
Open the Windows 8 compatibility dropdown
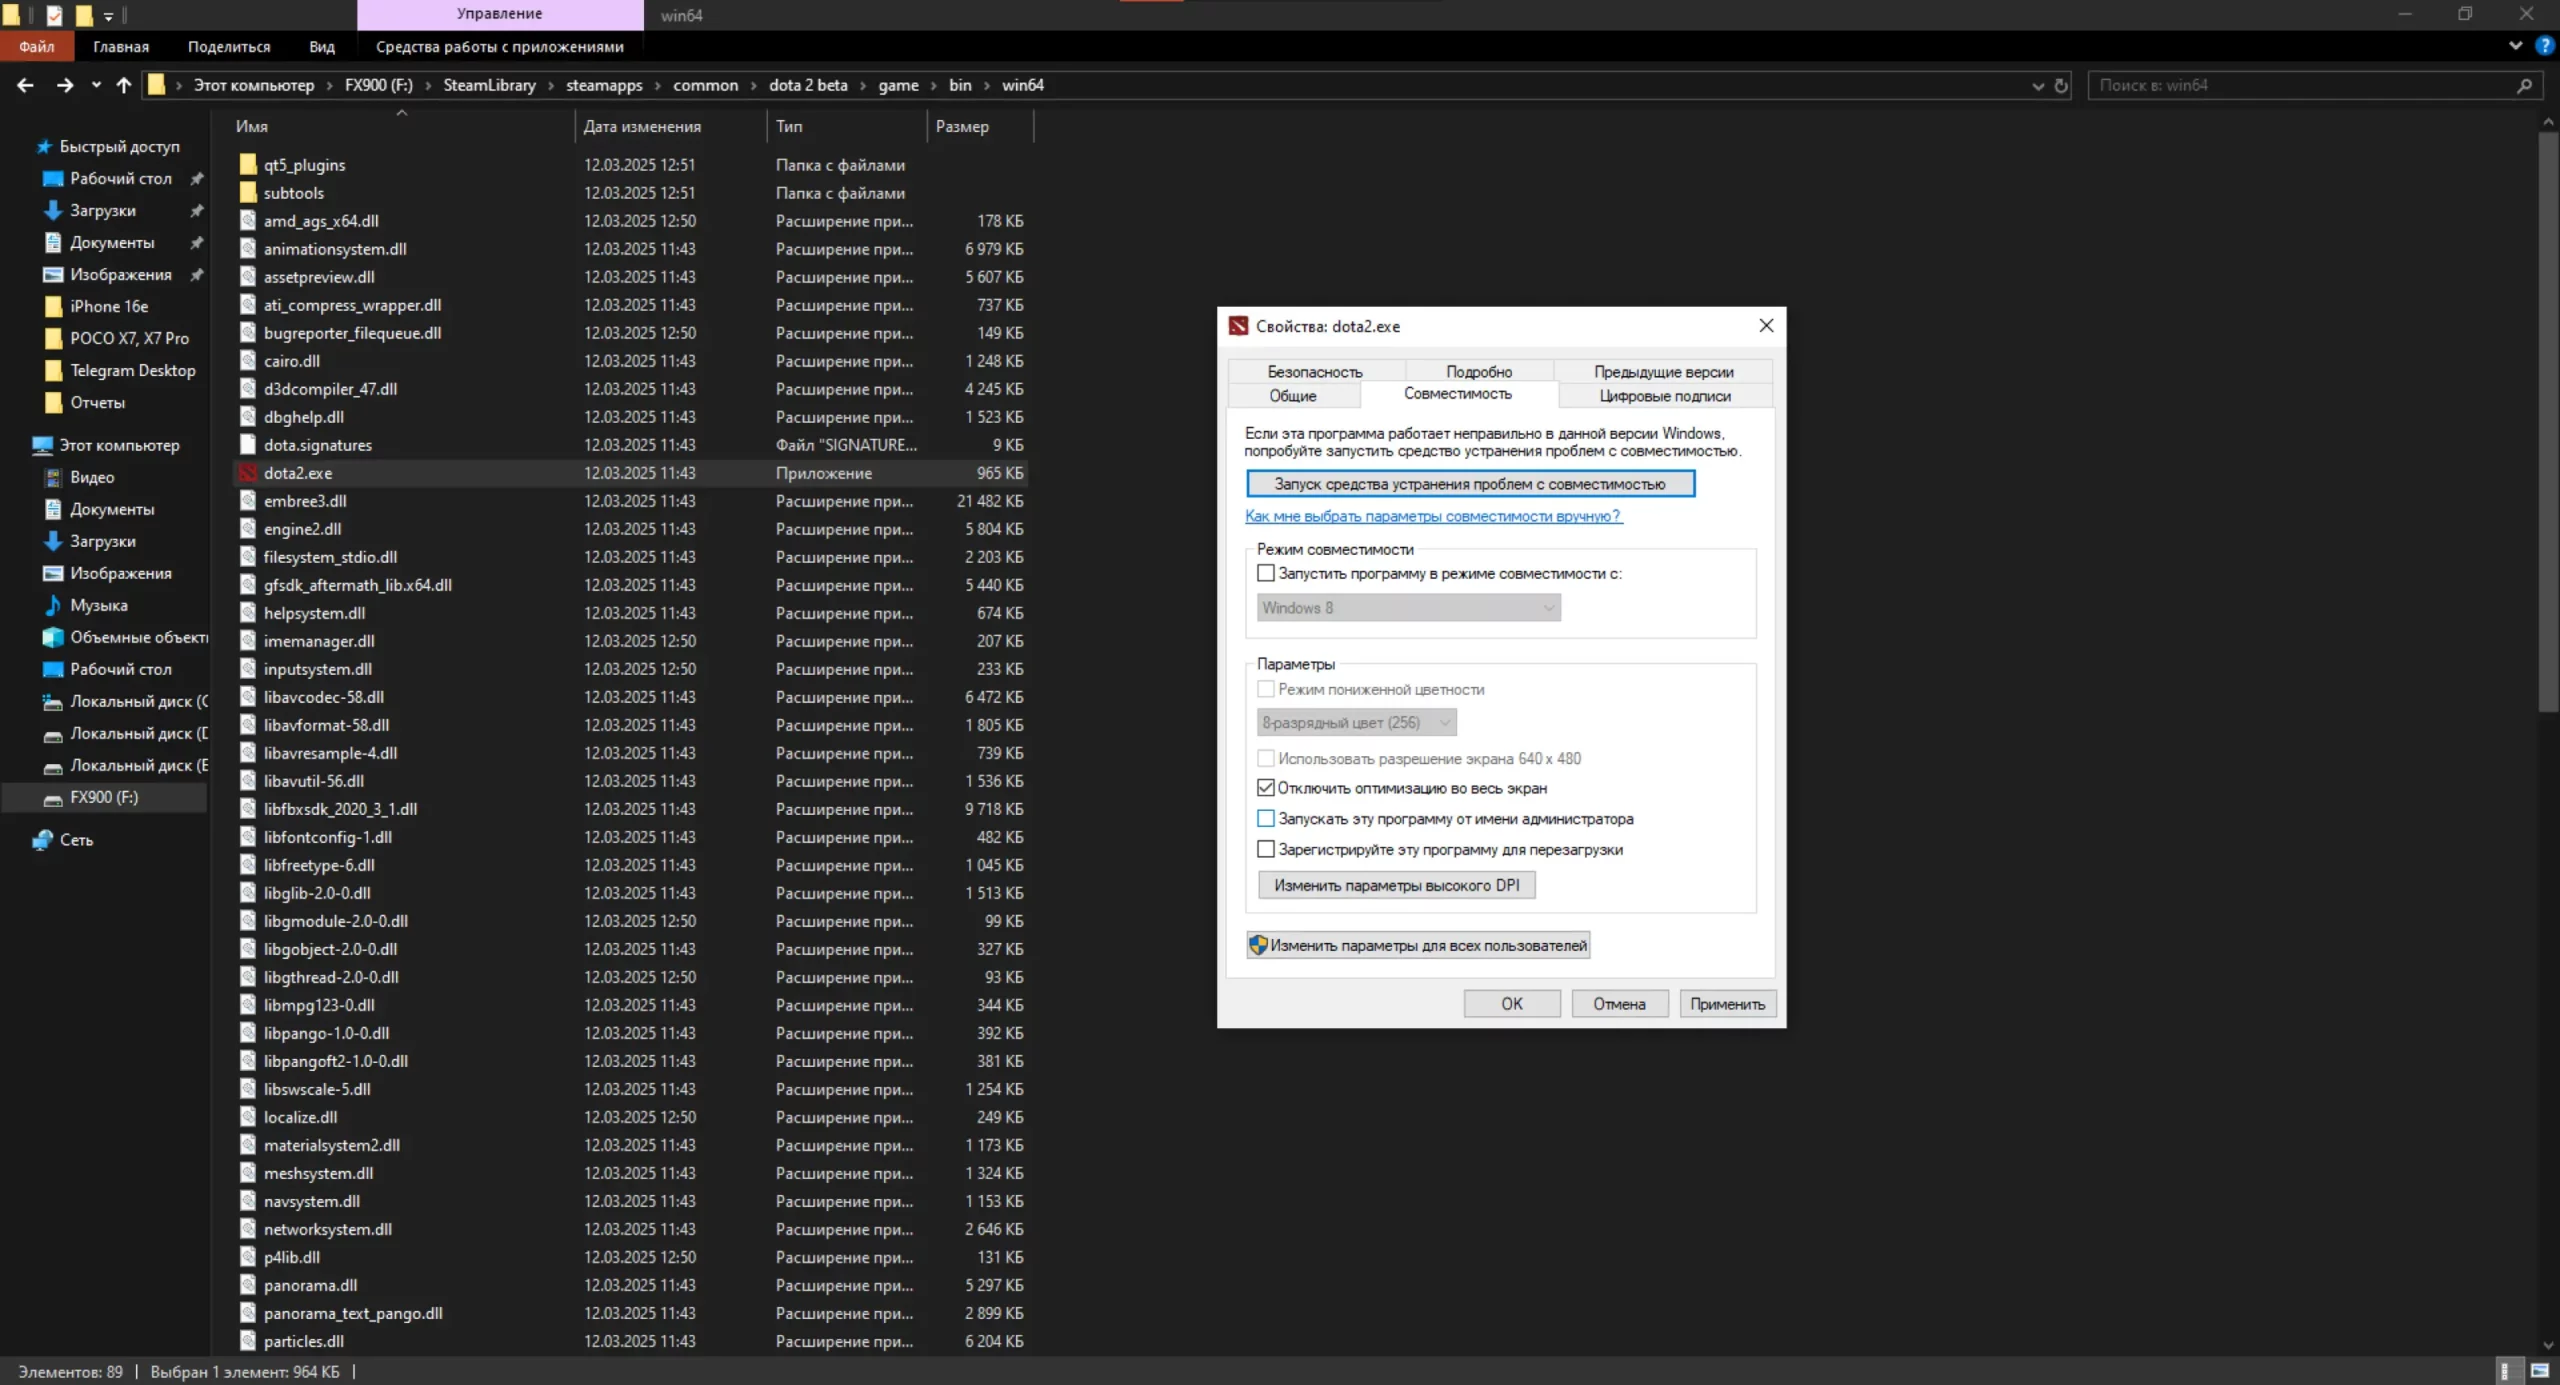pos(1408,608)
